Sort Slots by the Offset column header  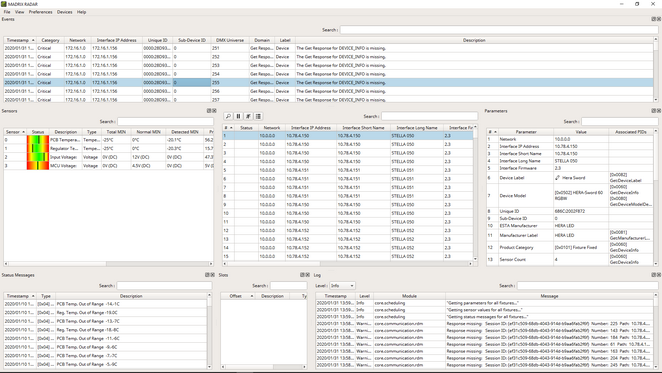[x=238, y=296]
